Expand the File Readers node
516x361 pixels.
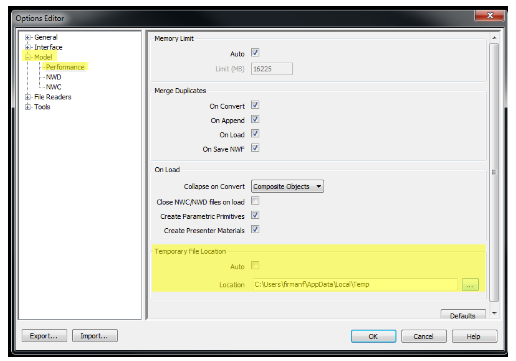[x=28, y=97]
